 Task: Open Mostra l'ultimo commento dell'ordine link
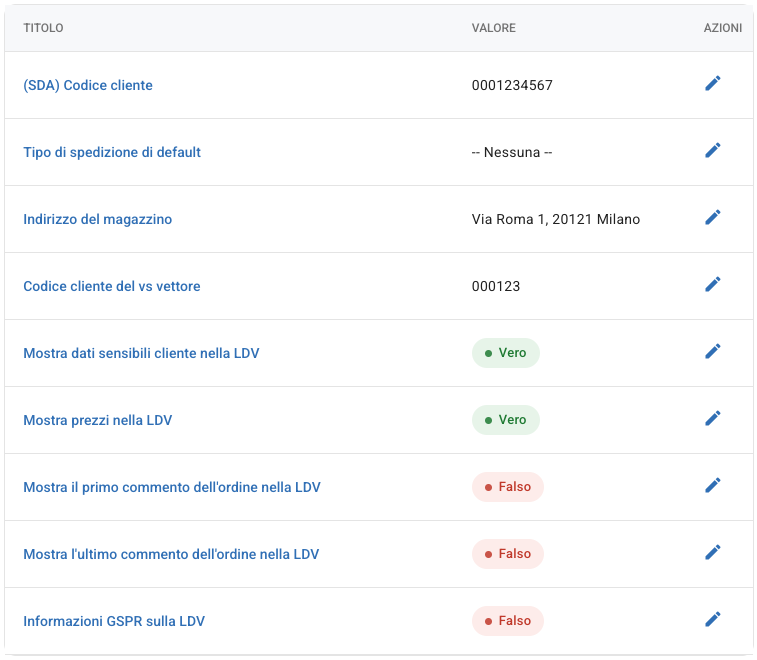[x=171, y=554]
